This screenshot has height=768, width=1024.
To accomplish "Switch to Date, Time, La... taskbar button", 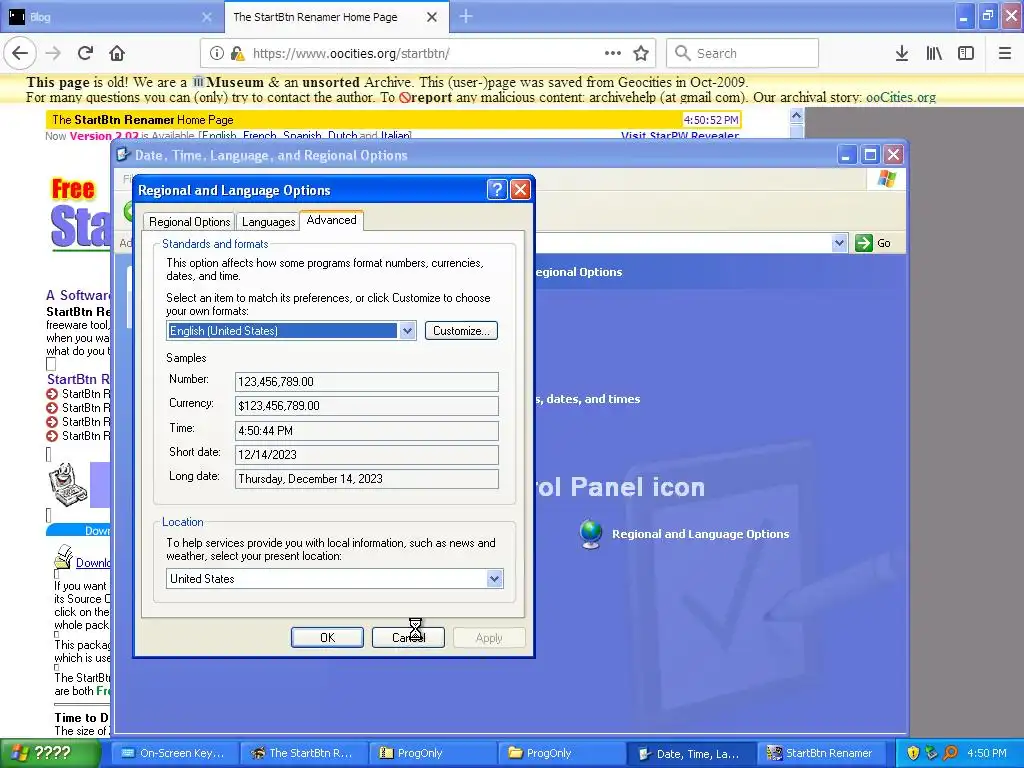I will tap(690, 753).
